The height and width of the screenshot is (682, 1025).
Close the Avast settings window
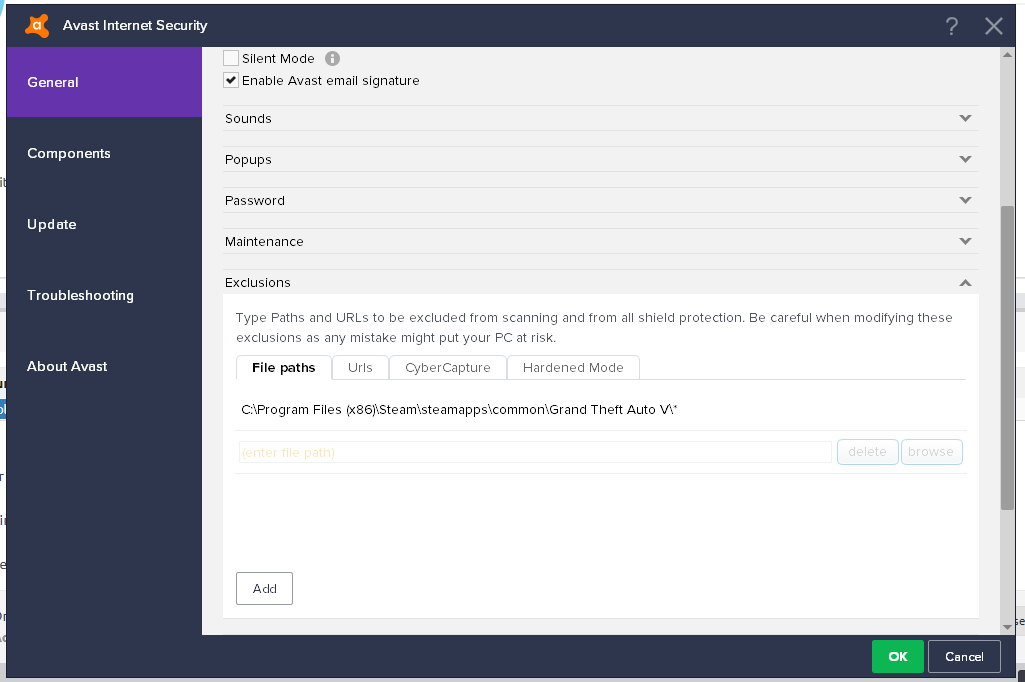point(993,26)
